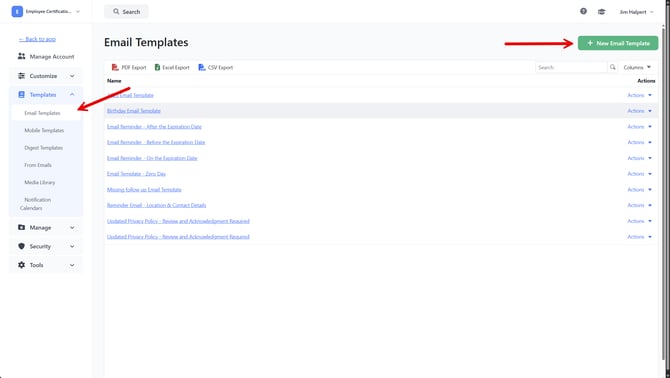Click the New Email Template button
This screenshot has height=378, width=670.
[618, 43]
